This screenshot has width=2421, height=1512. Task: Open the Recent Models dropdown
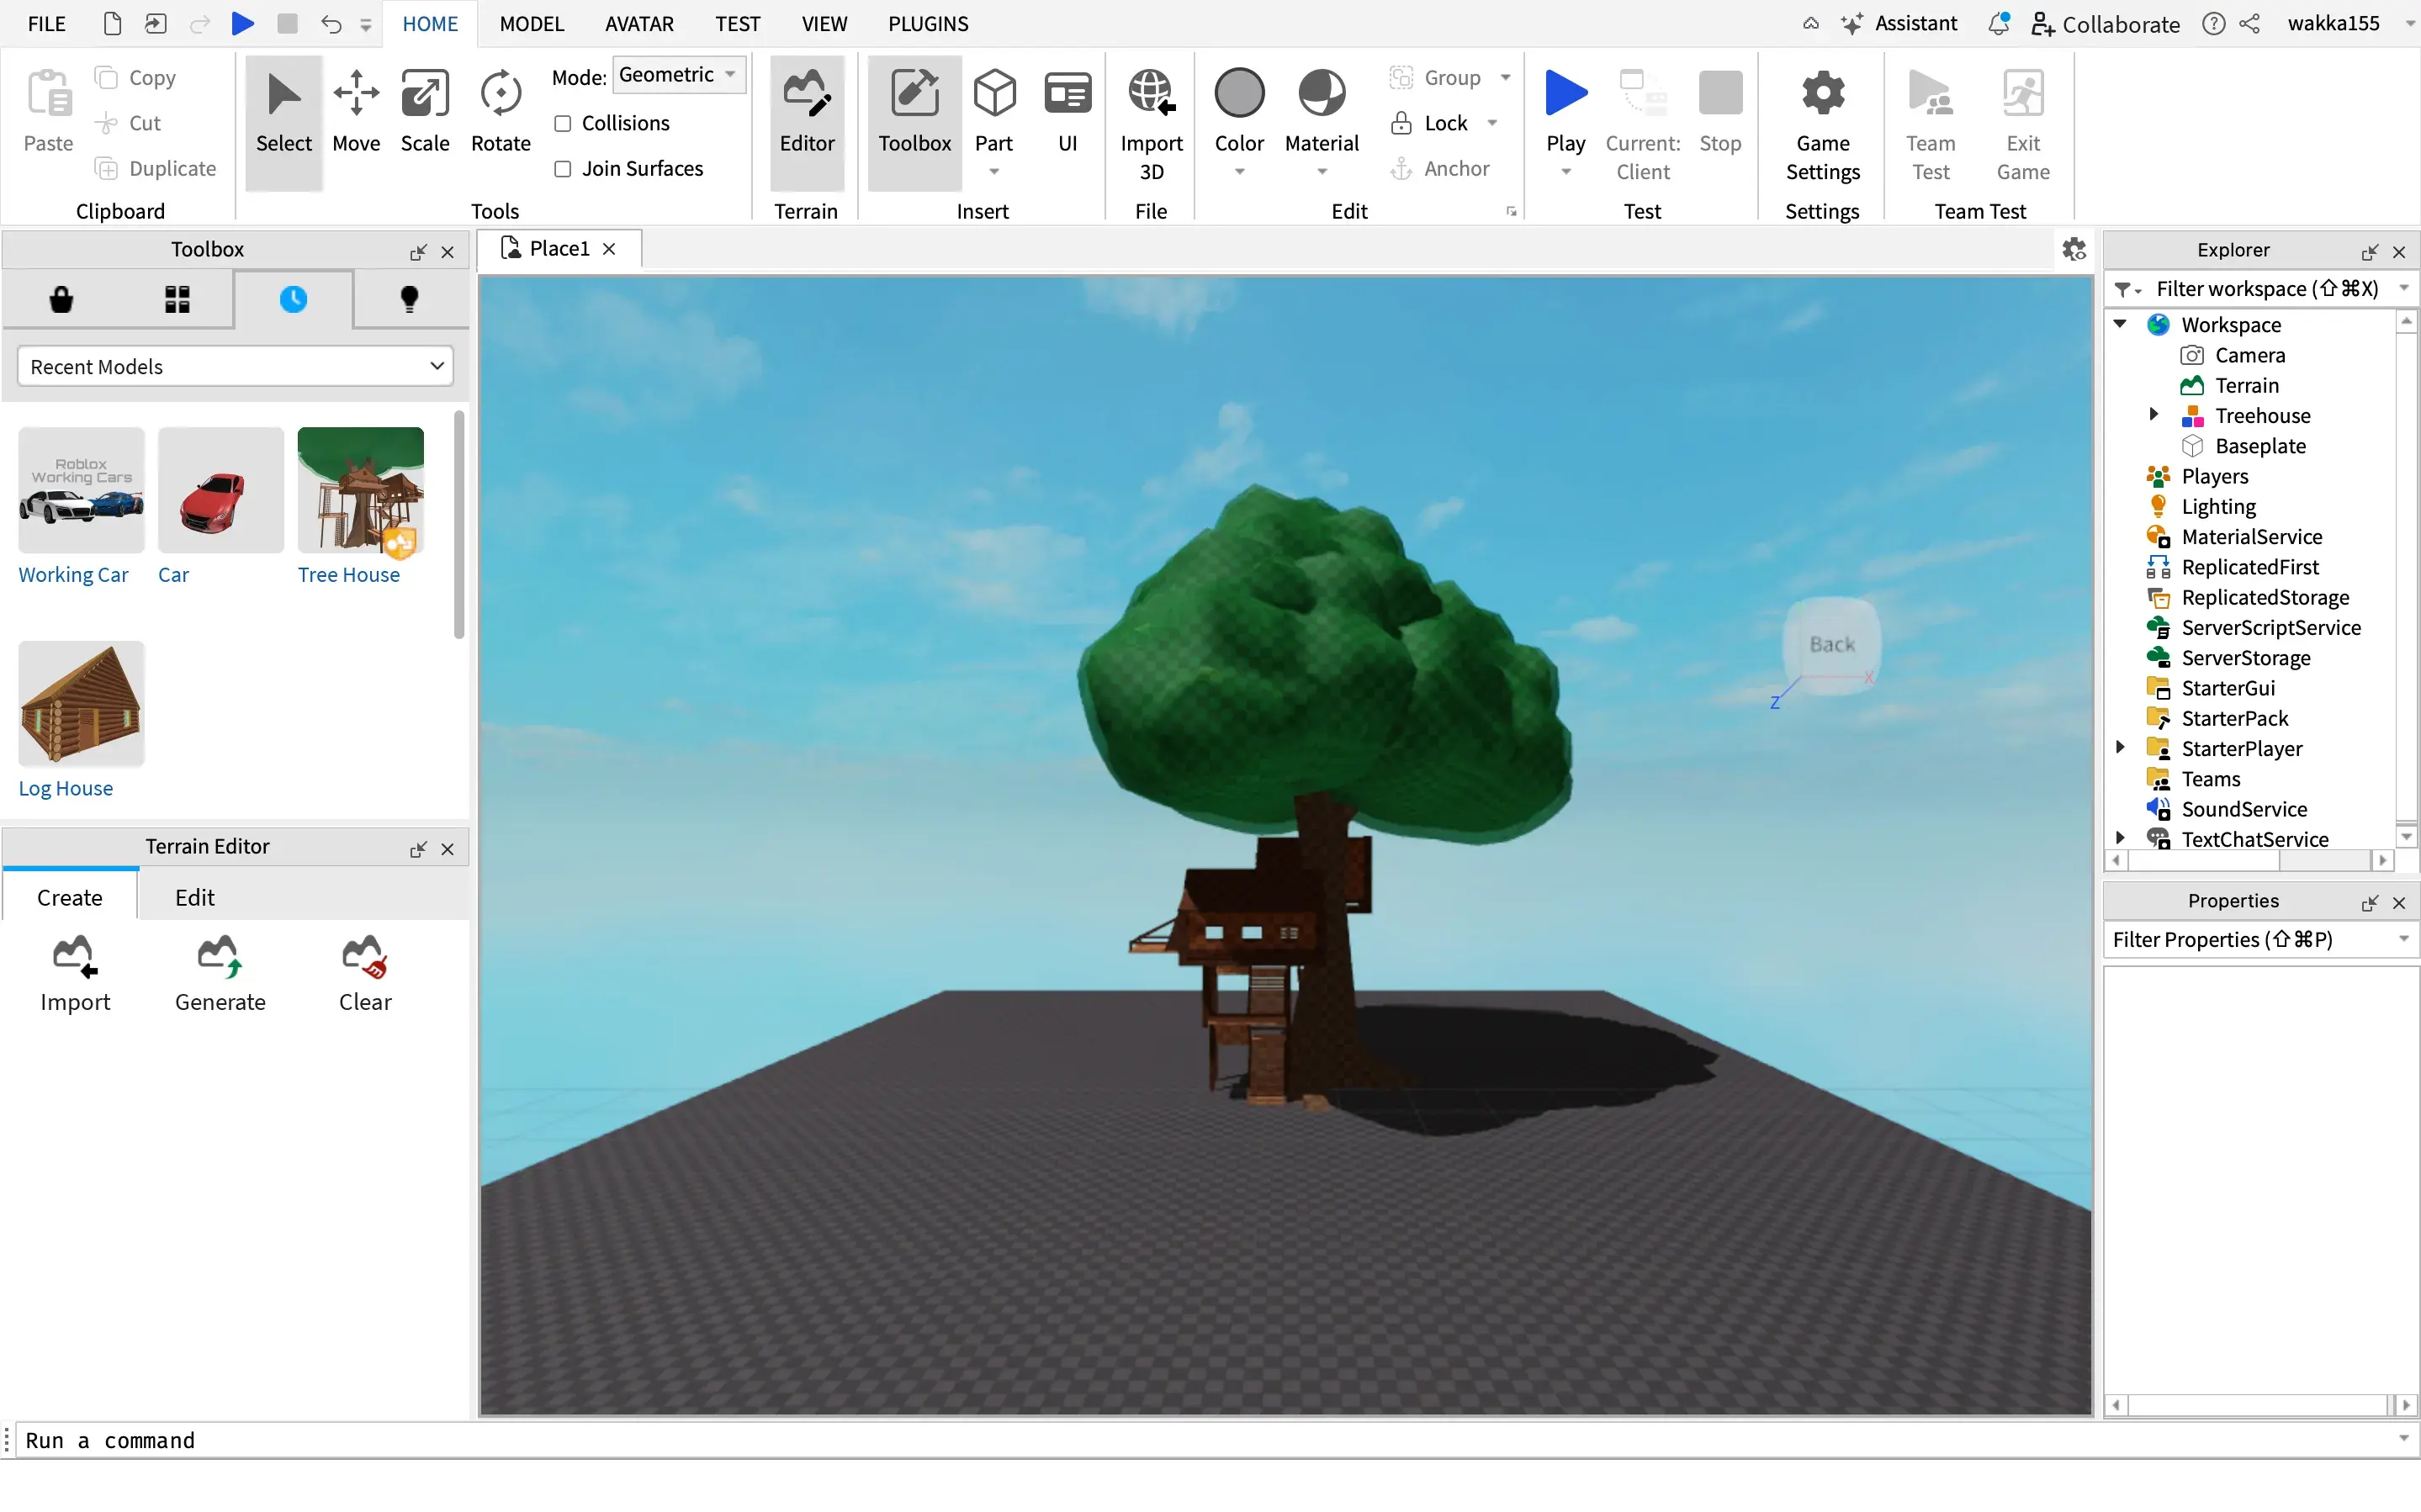[x=235, y=366]
